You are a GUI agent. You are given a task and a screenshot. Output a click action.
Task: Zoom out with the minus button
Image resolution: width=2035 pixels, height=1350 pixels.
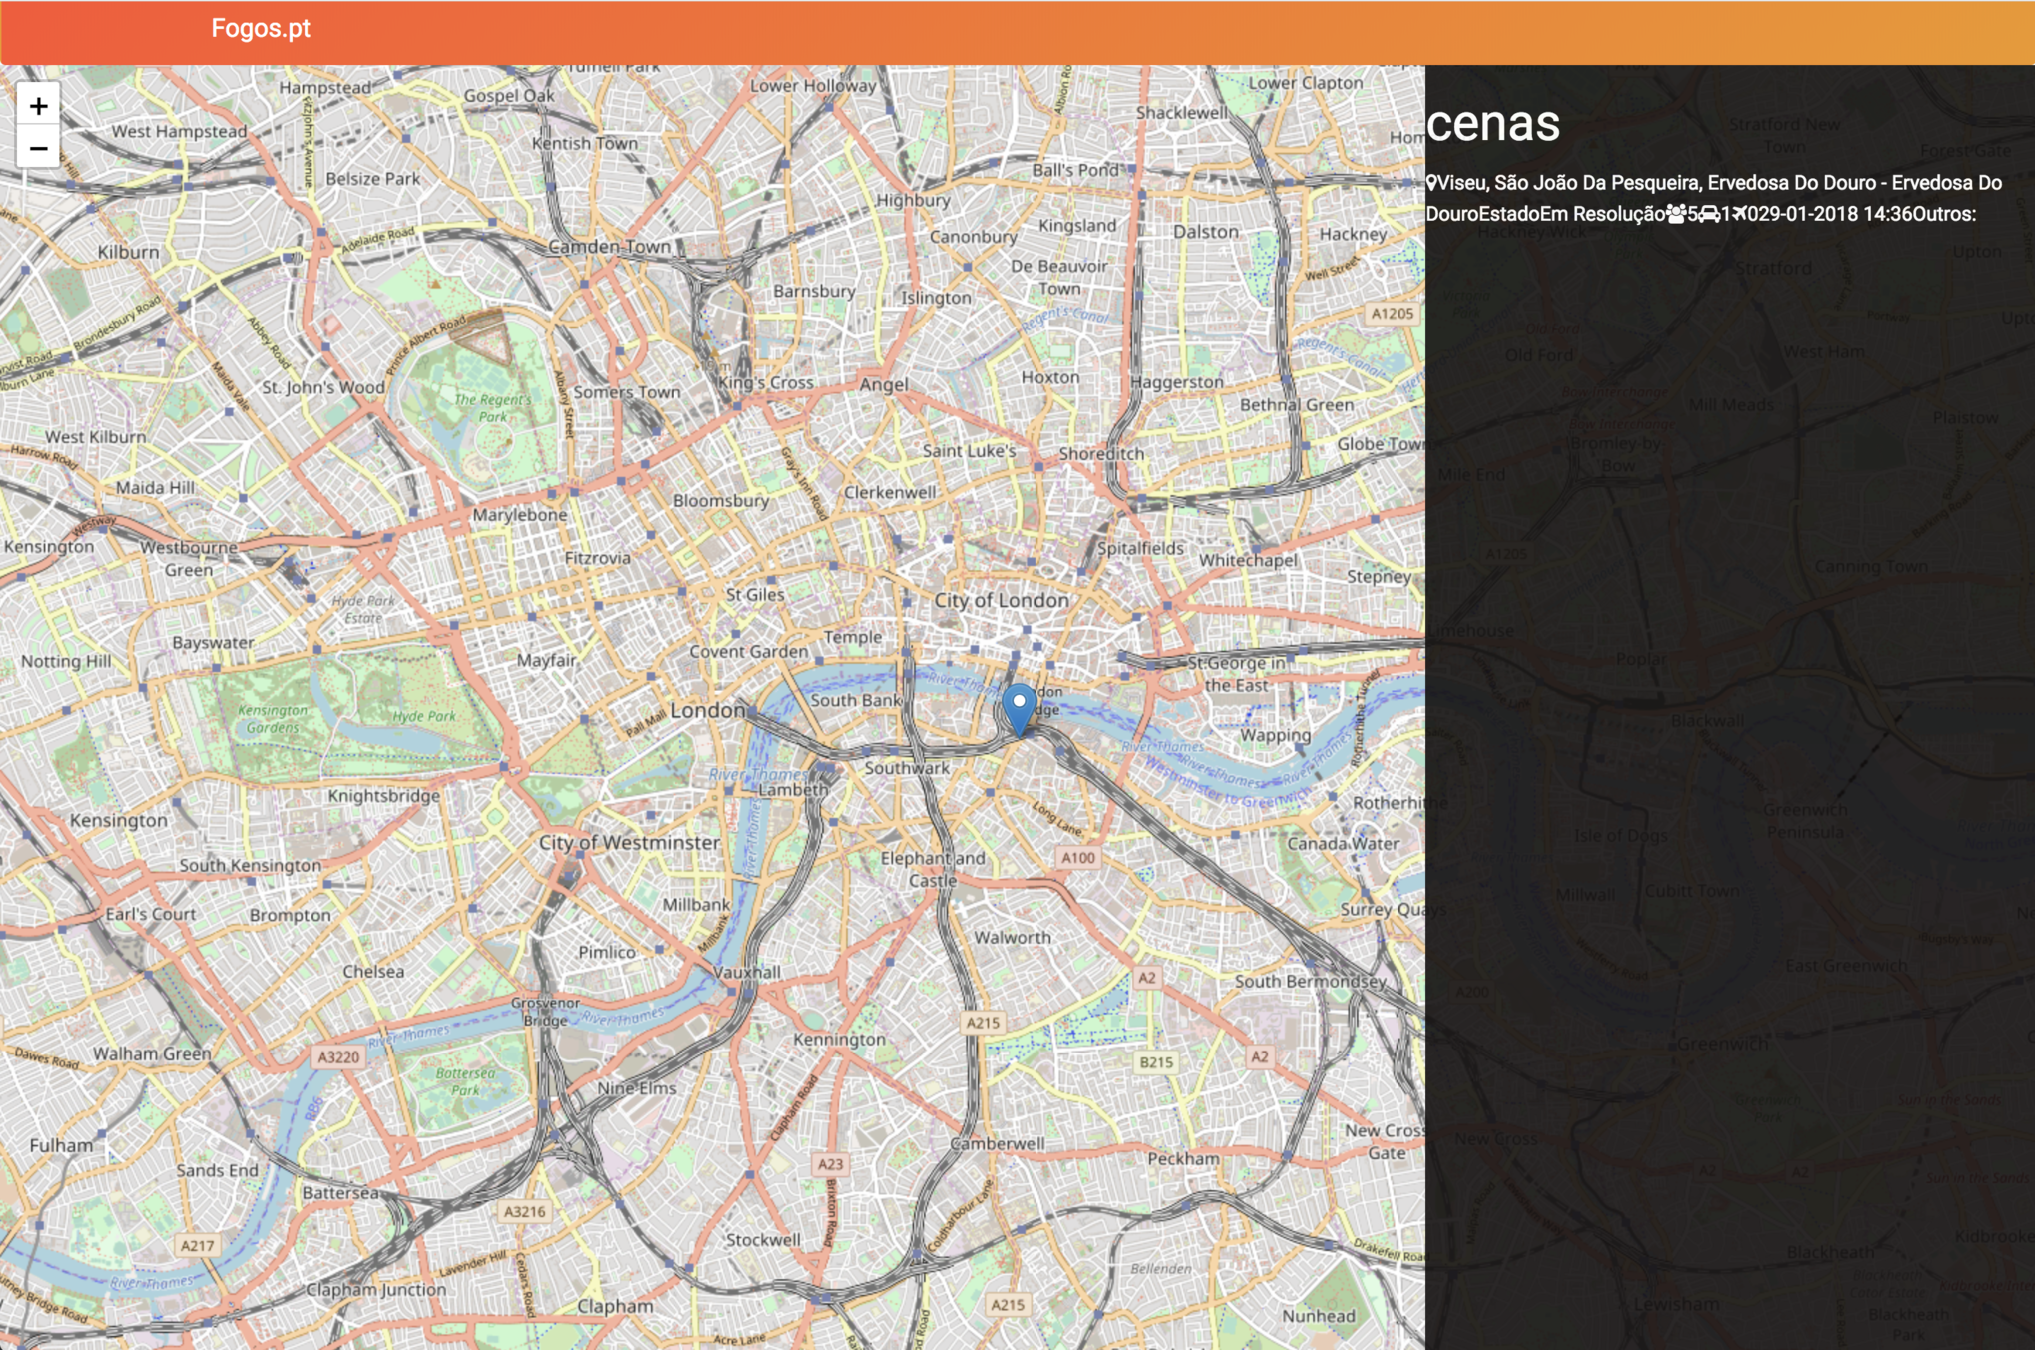click(x=38, y=149)
